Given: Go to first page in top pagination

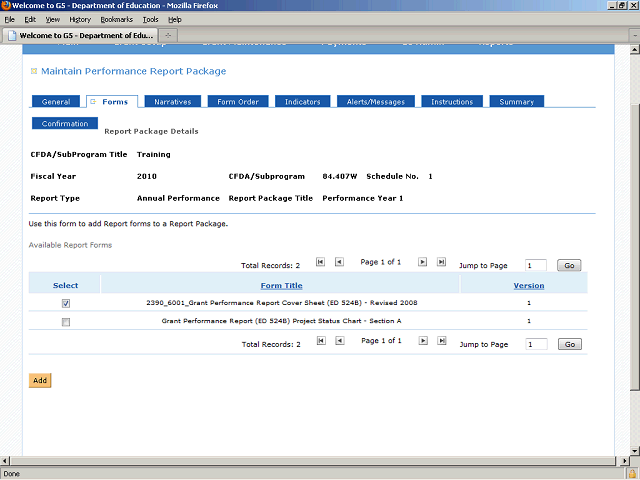Looking at the screenshot, I should point(320,262).
